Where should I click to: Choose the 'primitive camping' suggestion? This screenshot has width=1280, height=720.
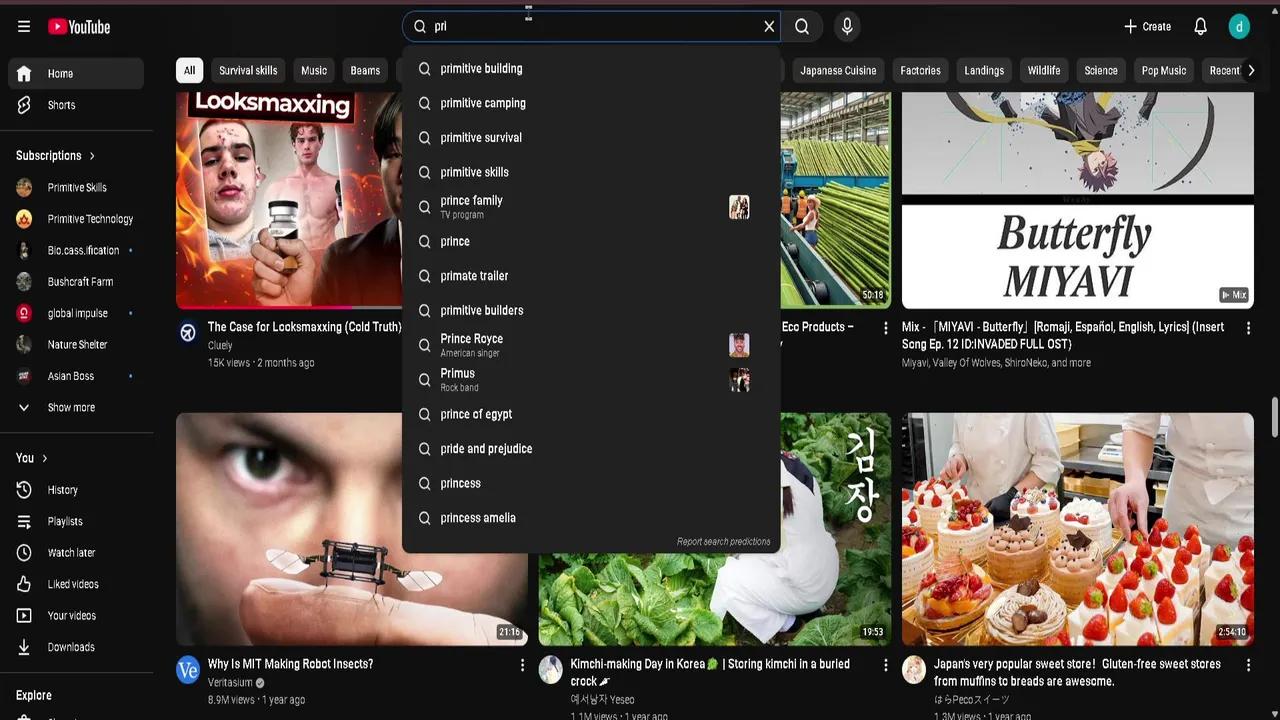click(x=591, y=103)
